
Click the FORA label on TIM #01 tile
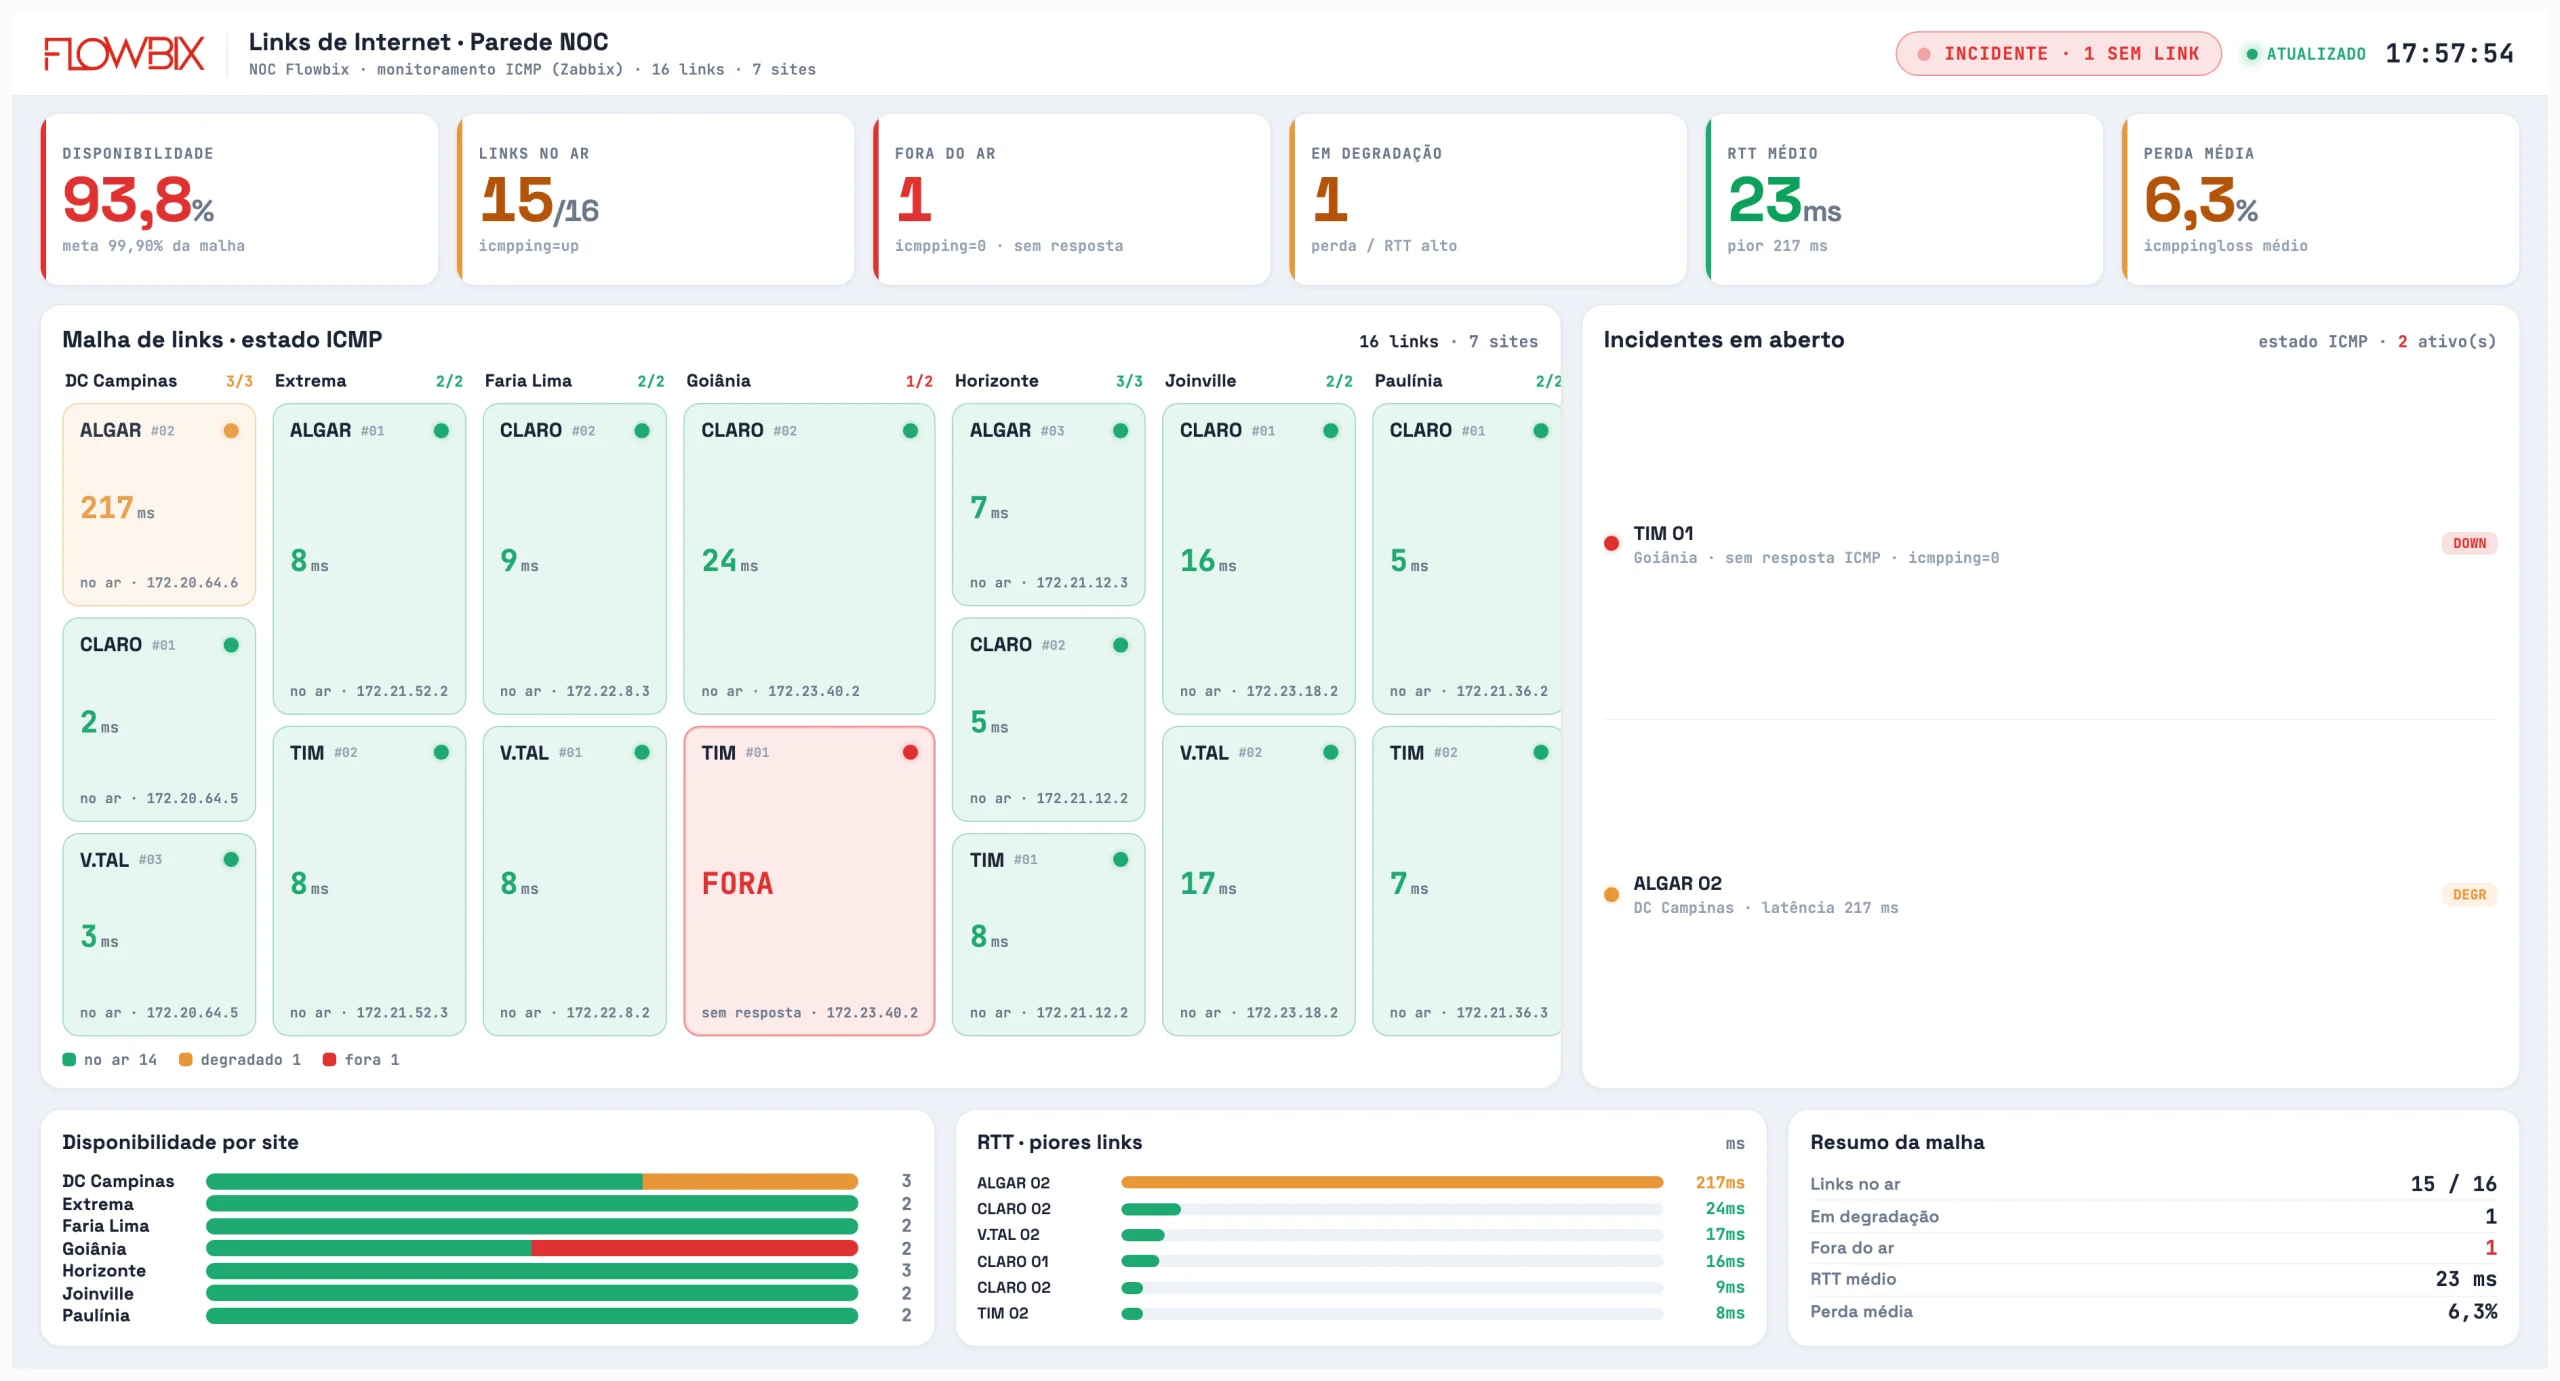point(737,884)
